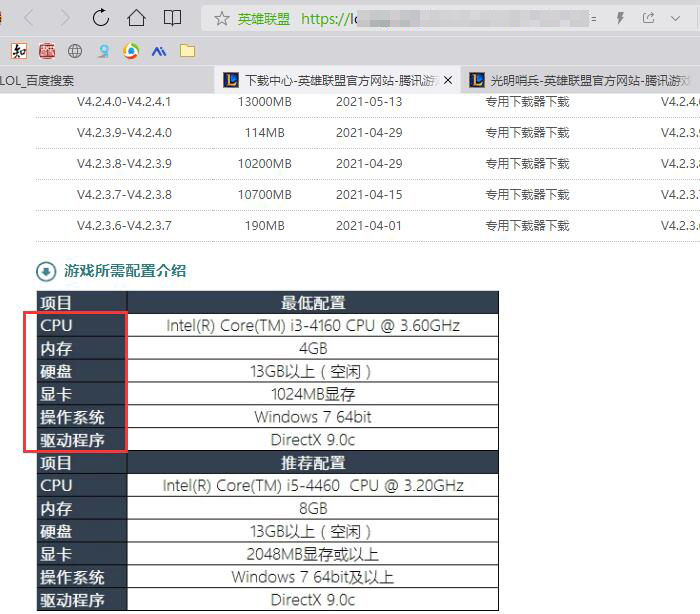The width and height of the screenshot is (700, 614).
Task: Click the download arrow icon beside 游戏所需配置介绍
Action: 46,271
